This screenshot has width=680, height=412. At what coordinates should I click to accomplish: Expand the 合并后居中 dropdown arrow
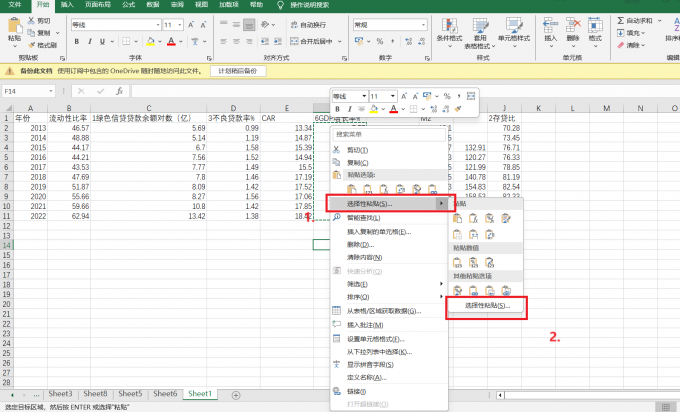click(x=340, y=41)
